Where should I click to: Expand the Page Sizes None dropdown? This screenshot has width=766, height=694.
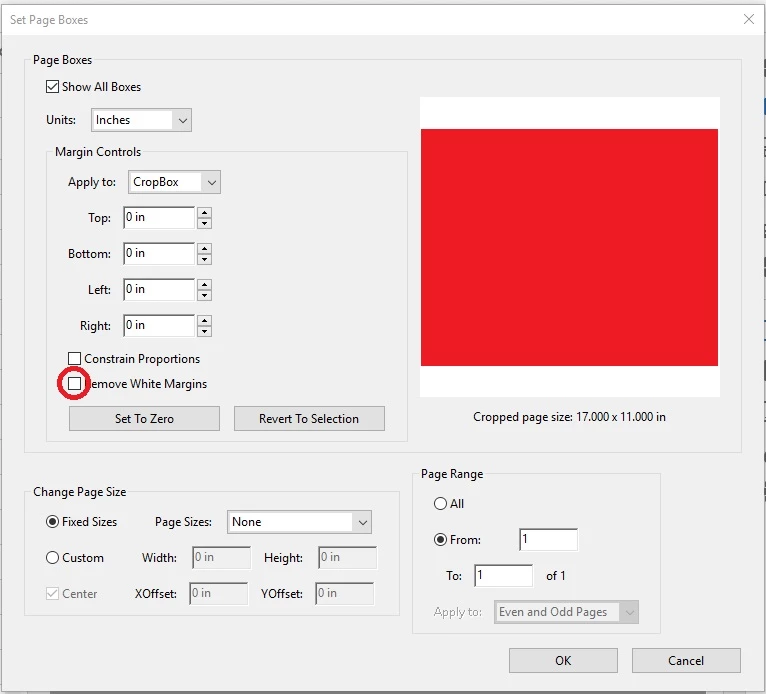299,522
